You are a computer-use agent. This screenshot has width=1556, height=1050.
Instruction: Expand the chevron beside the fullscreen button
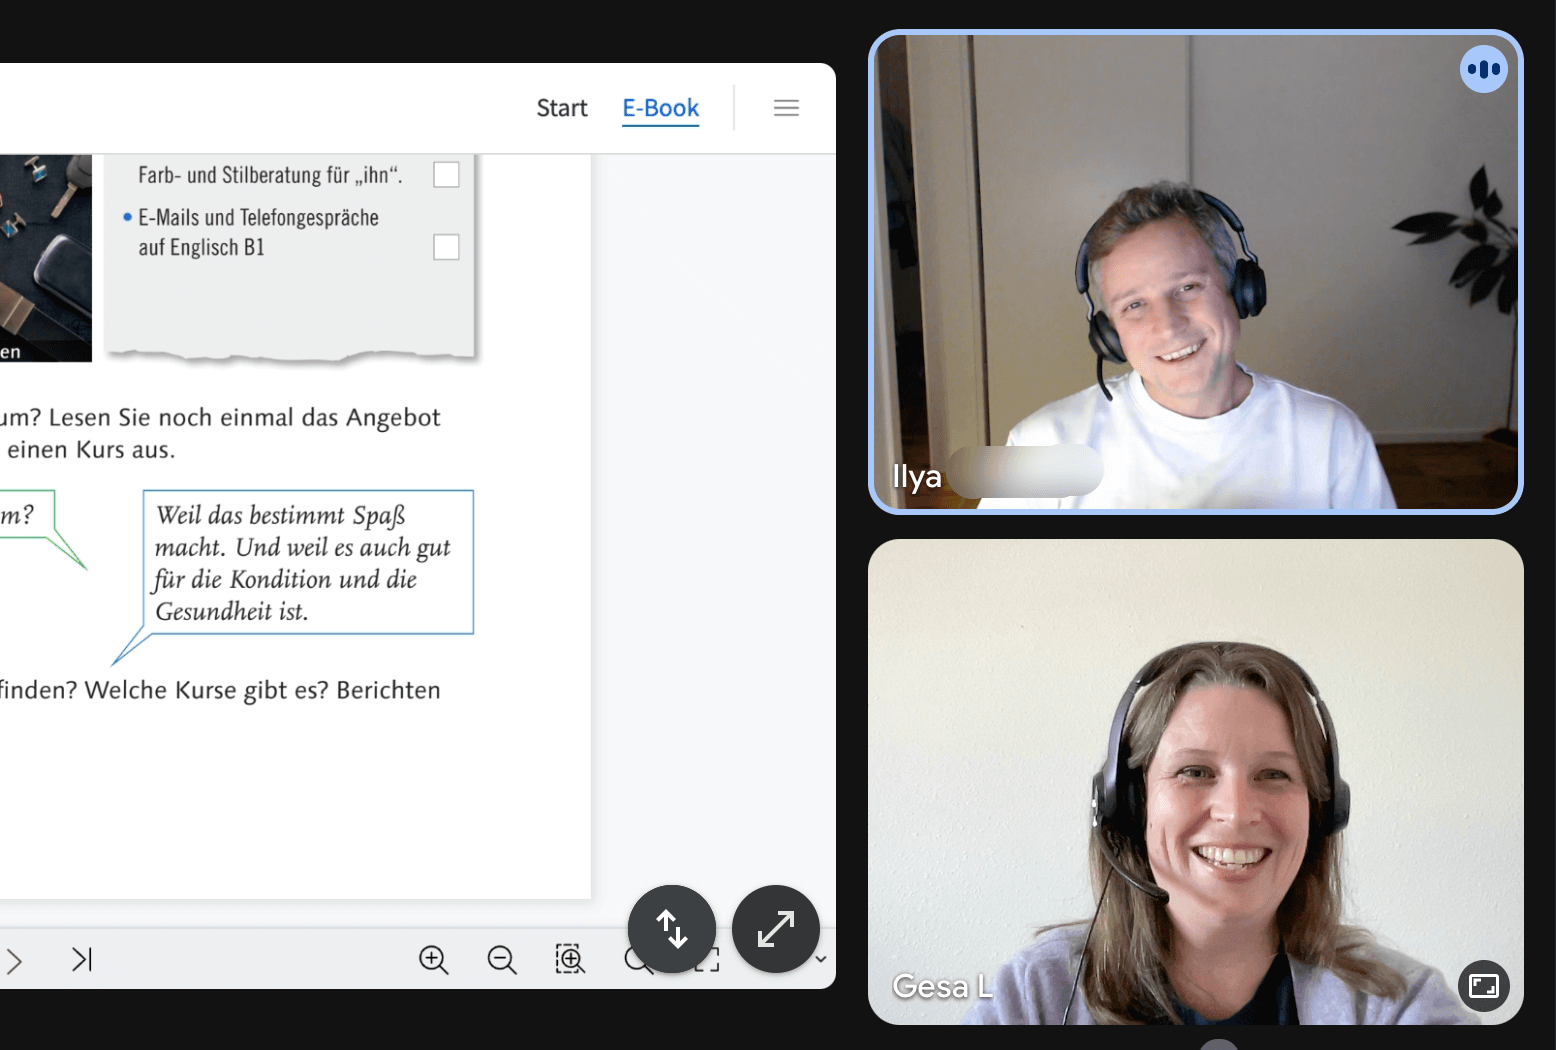click(x=821, y=959)
